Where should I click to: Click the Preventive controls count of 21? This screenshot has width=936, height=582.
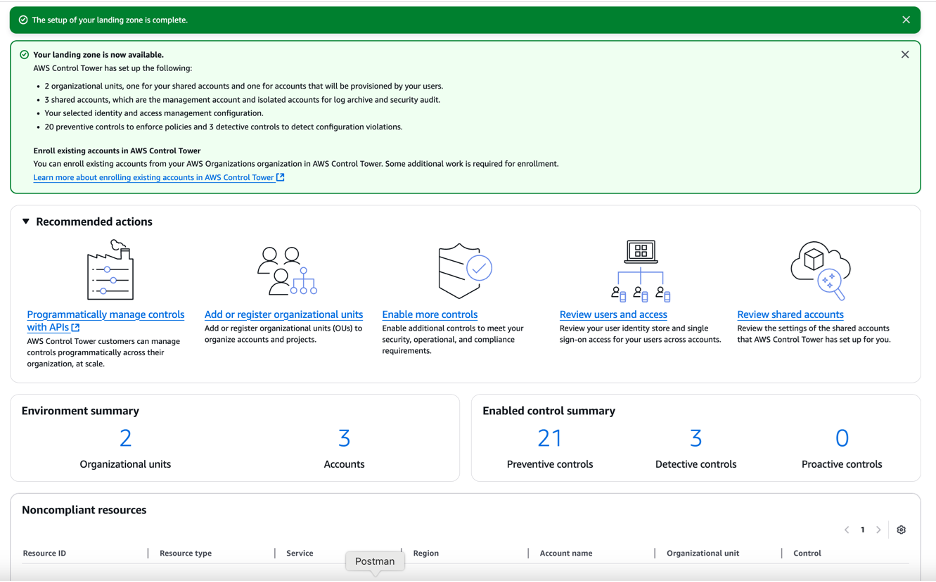coord(550,438)
